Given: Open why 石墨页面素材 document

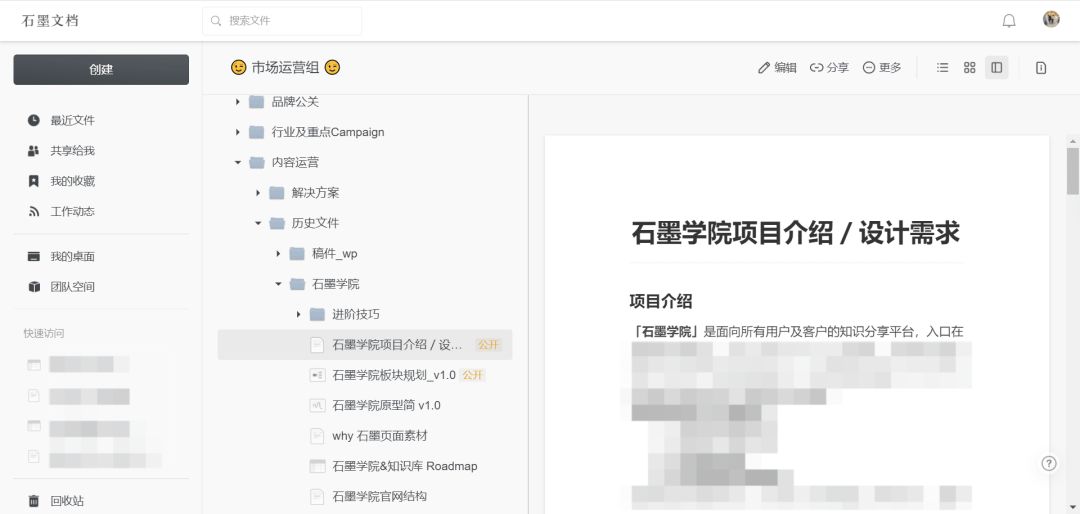Looking at the screenshot, I should point(380,435).
